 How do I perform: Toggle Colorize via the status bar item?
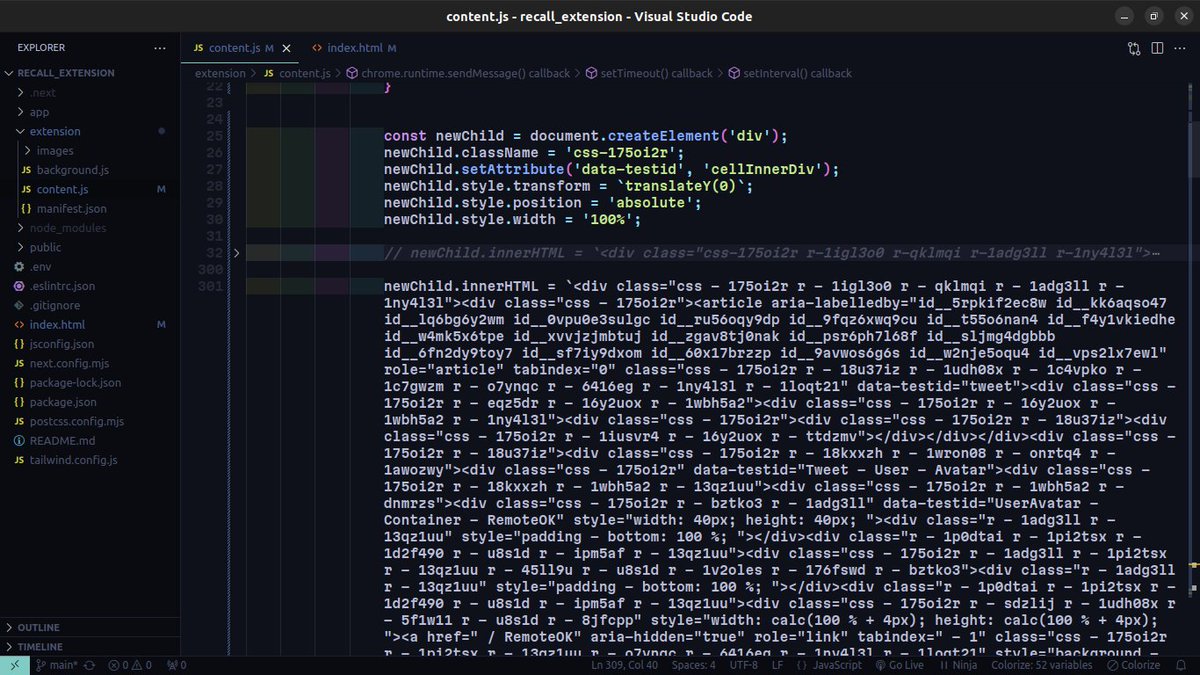click(1136, 665)
